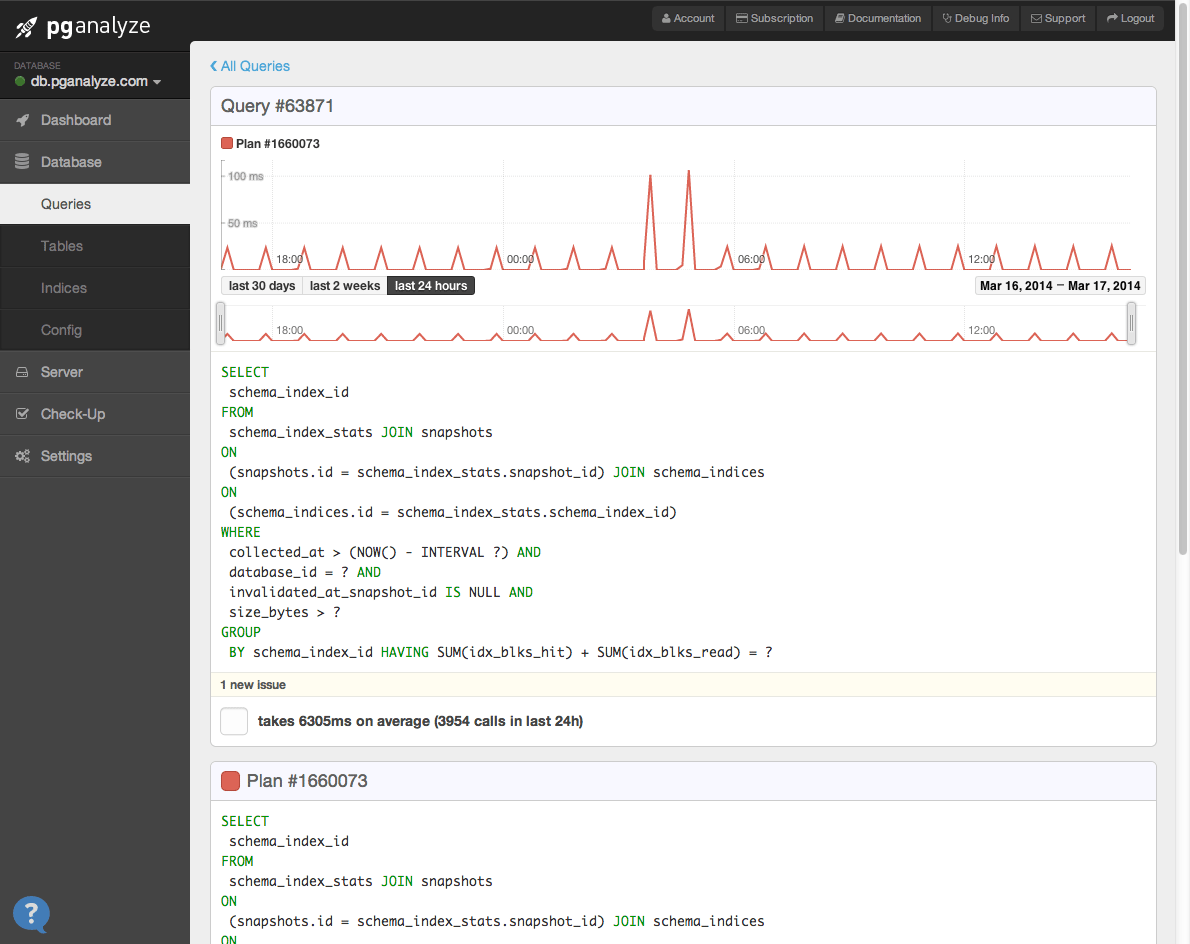
Task: Click the Database stack icon in sidebar
Action: pos(22,162)
